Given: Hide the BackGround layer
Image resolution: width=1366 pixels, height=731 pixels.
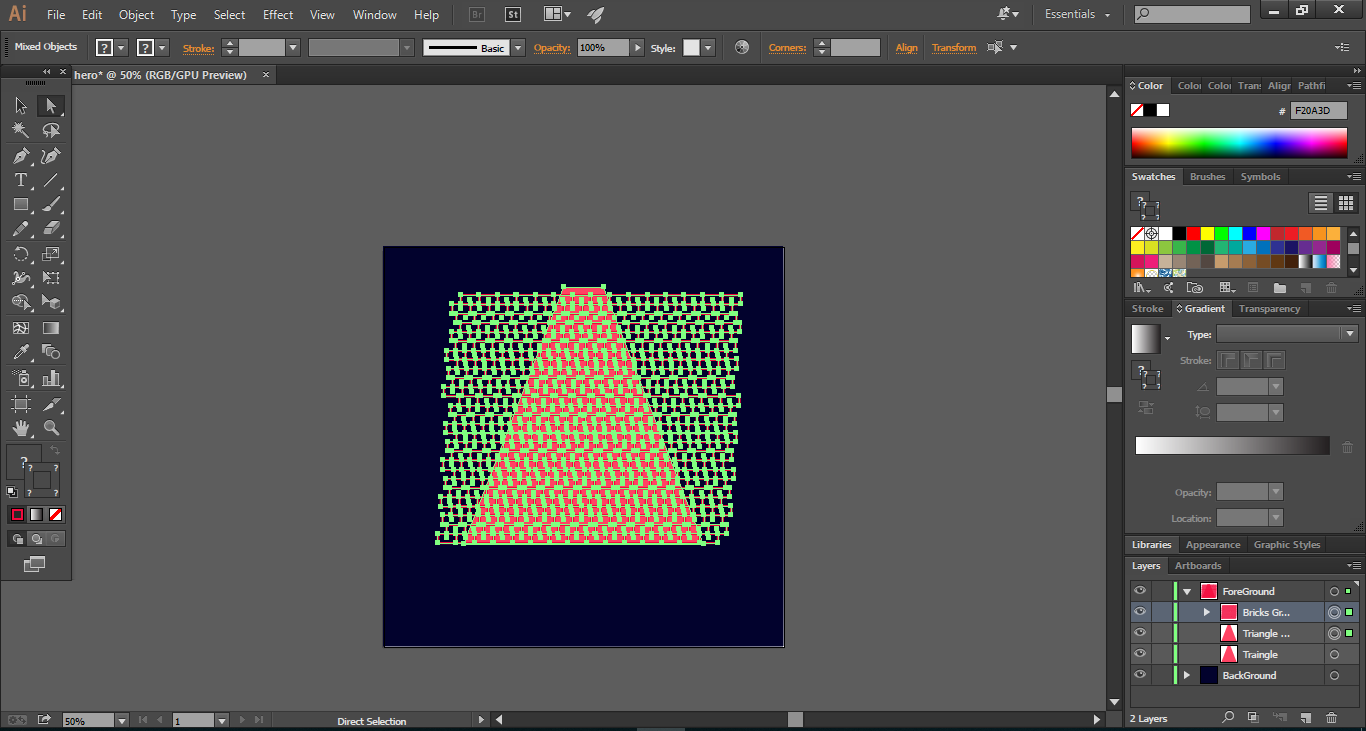Looking at the screenshot, I should (x=1139, y=674).
